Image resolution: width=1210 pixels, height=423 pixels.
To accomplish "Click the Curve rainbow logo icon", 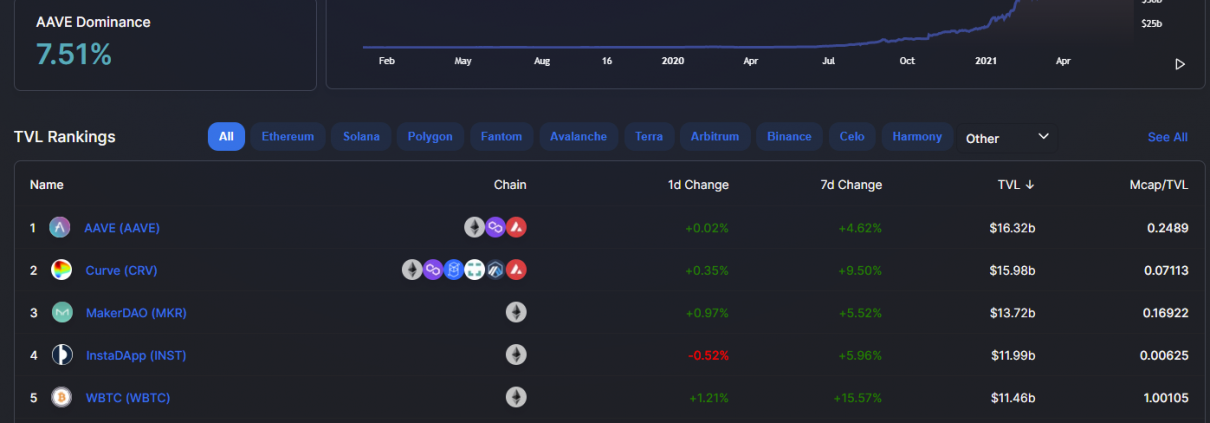I will (62, 270).
